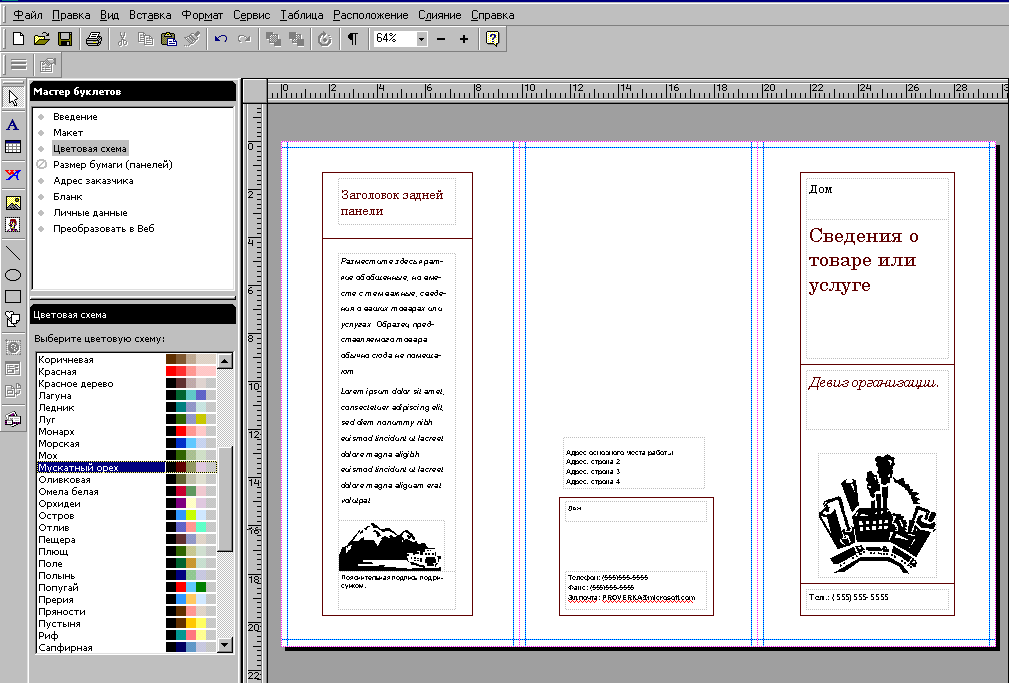Toggle special characters display (¶)
Screen dimensions: 1009x683
click(352, 39)
